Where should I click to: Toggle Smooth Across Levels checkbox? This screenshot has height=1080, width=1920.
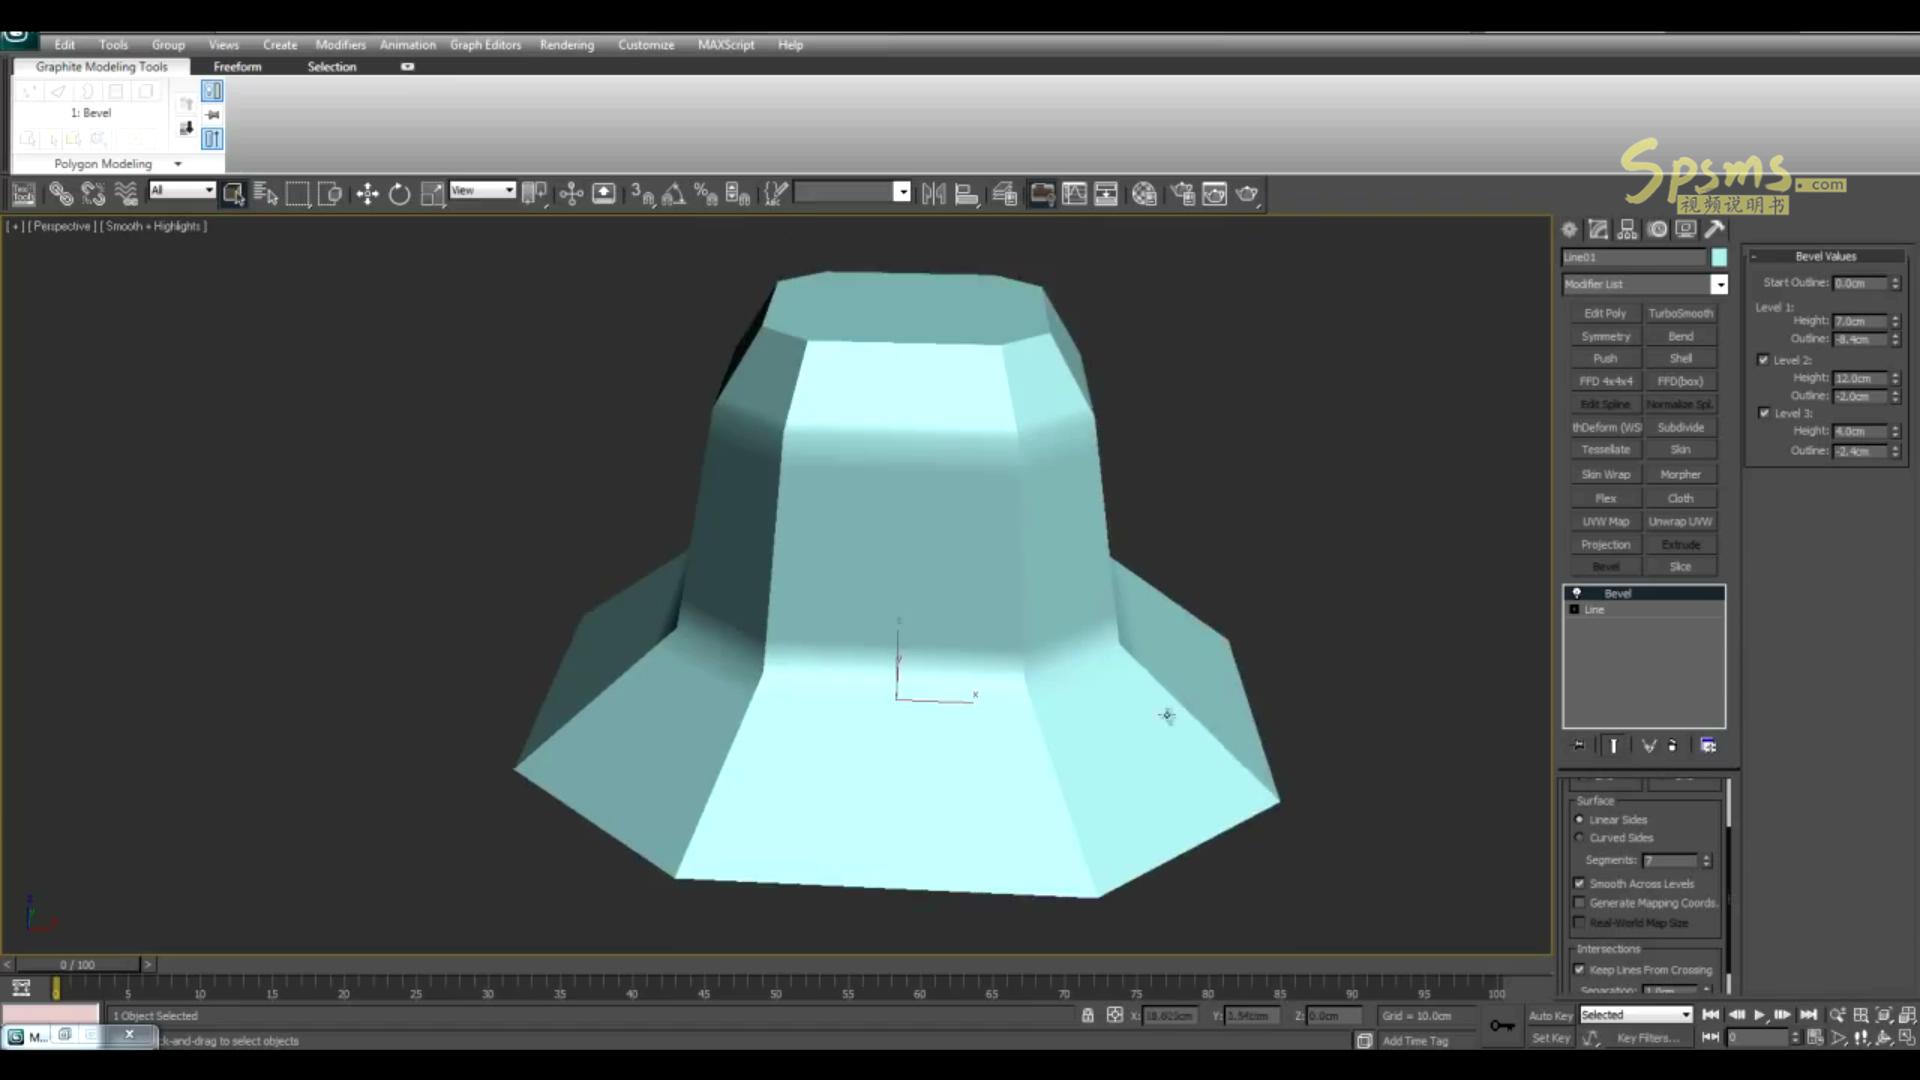[x=1580, y=883]
